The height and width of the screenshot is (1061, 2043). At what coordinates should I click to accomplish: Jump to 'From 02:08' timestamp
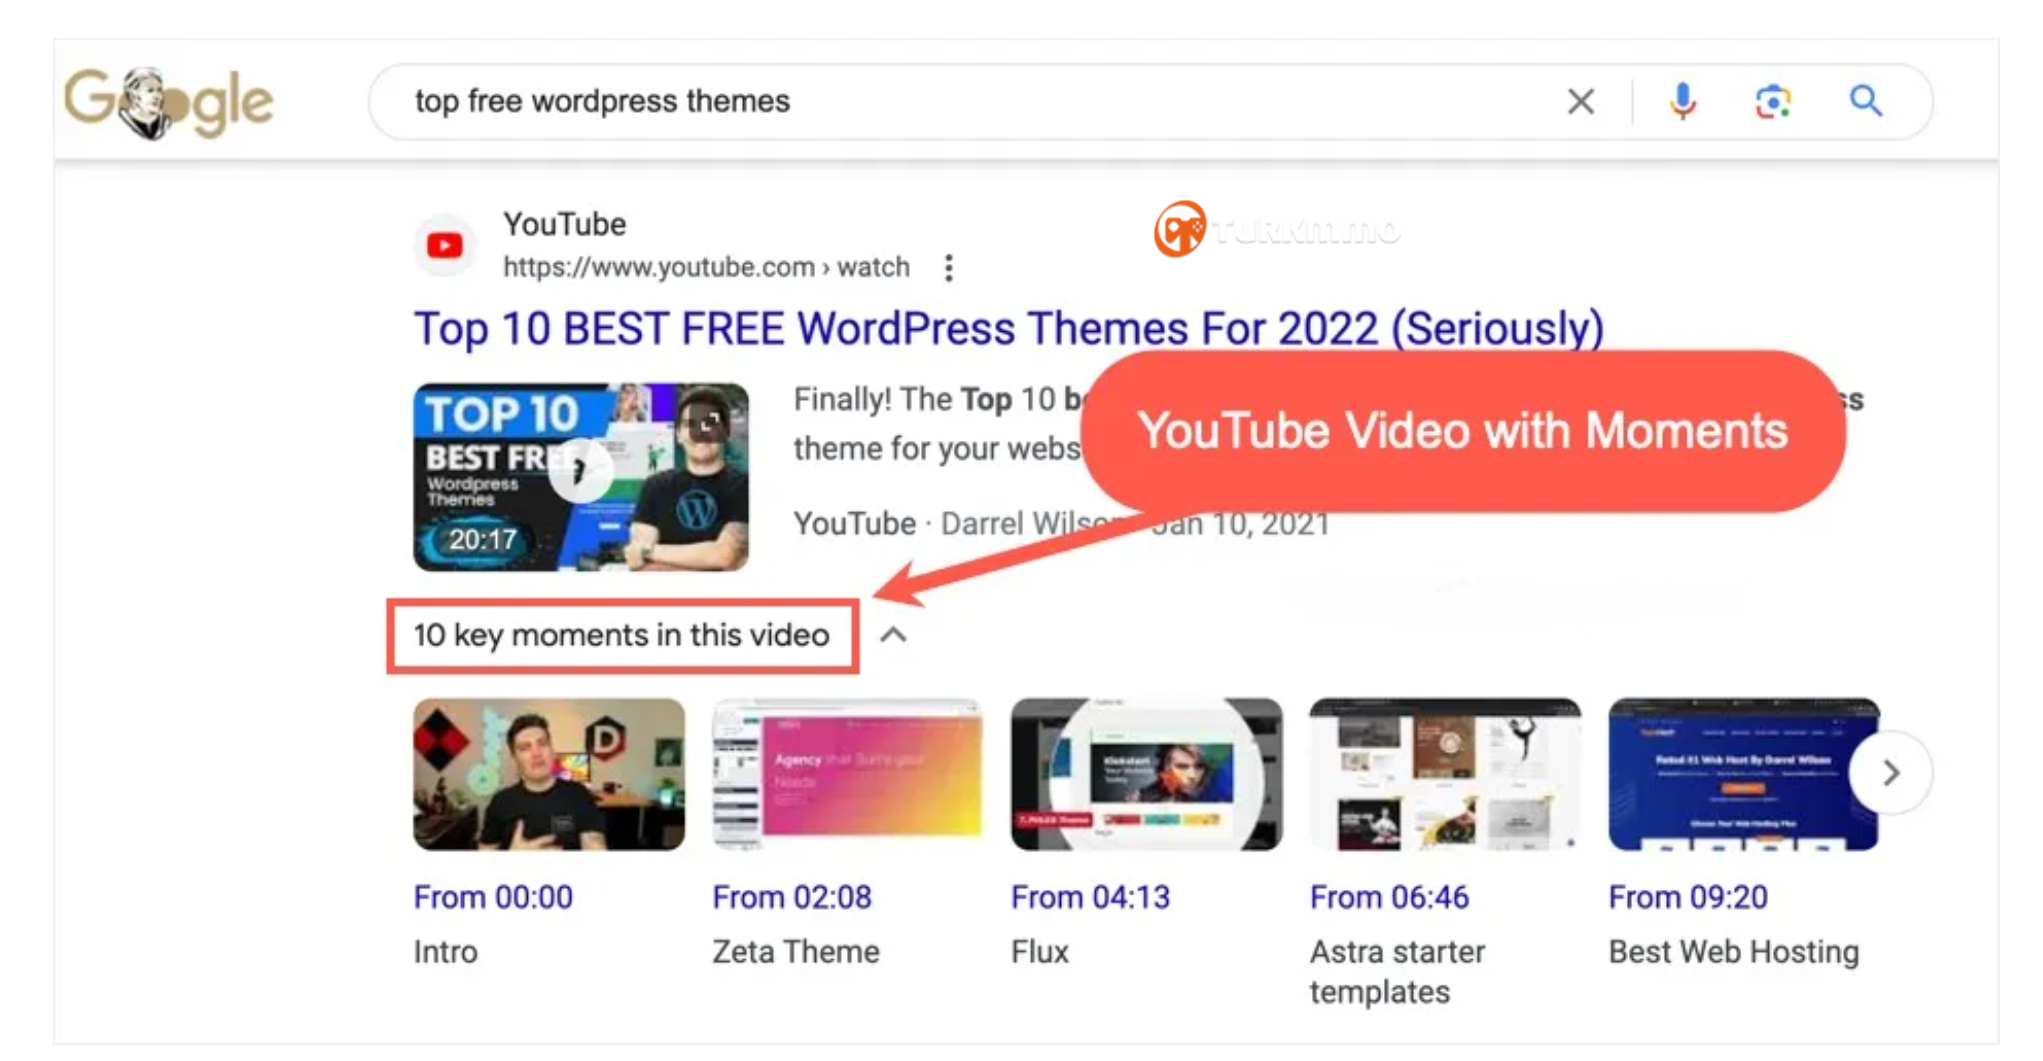[792, 897]
